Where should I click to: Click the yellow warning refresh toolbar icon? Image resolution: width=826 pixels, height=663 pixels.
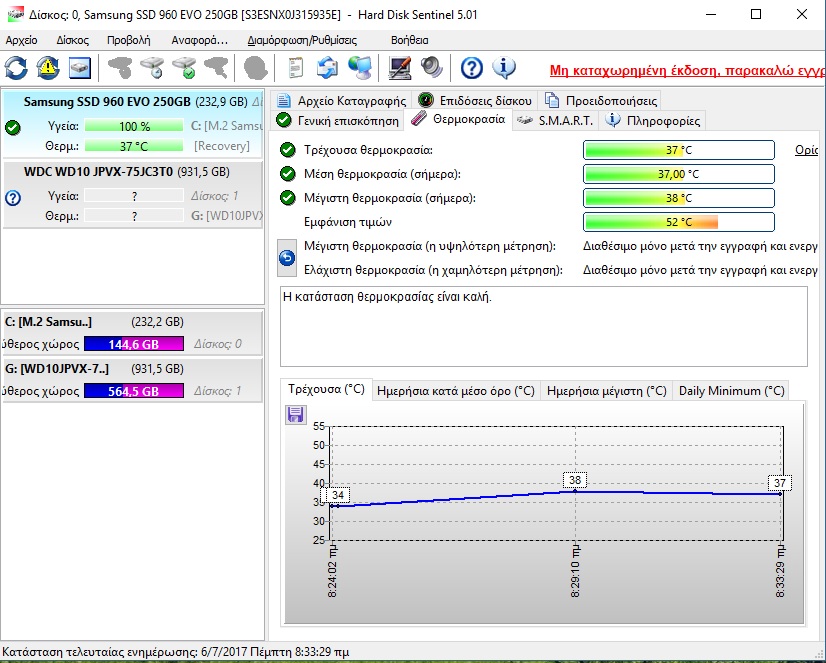click(x=48, y=68)
